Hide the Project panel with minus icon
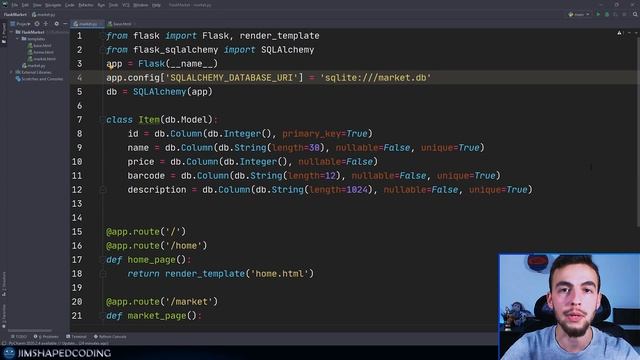 pos(65,24)
